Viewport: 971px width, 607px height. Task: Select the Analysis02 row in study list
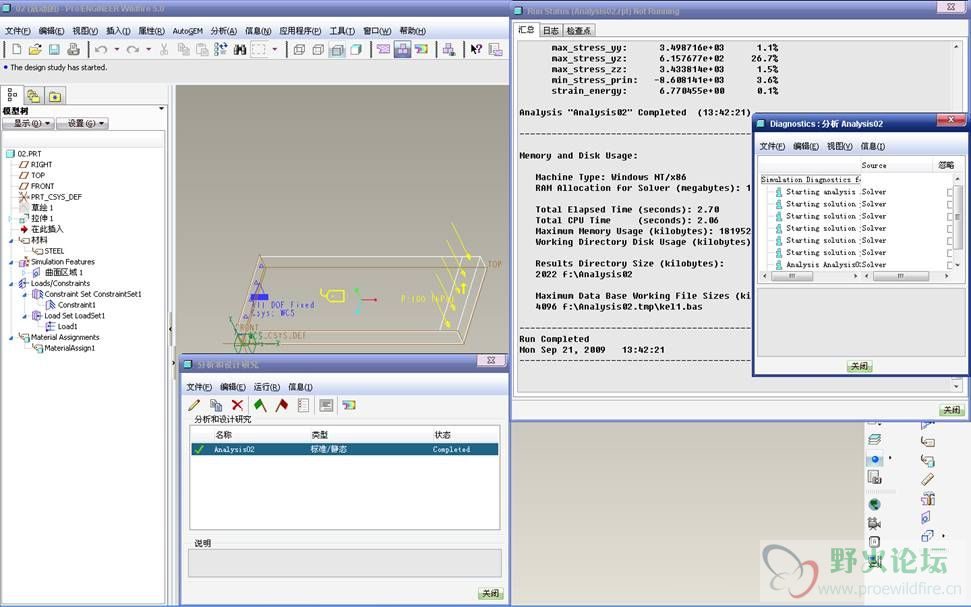click(x=344, y=450)
